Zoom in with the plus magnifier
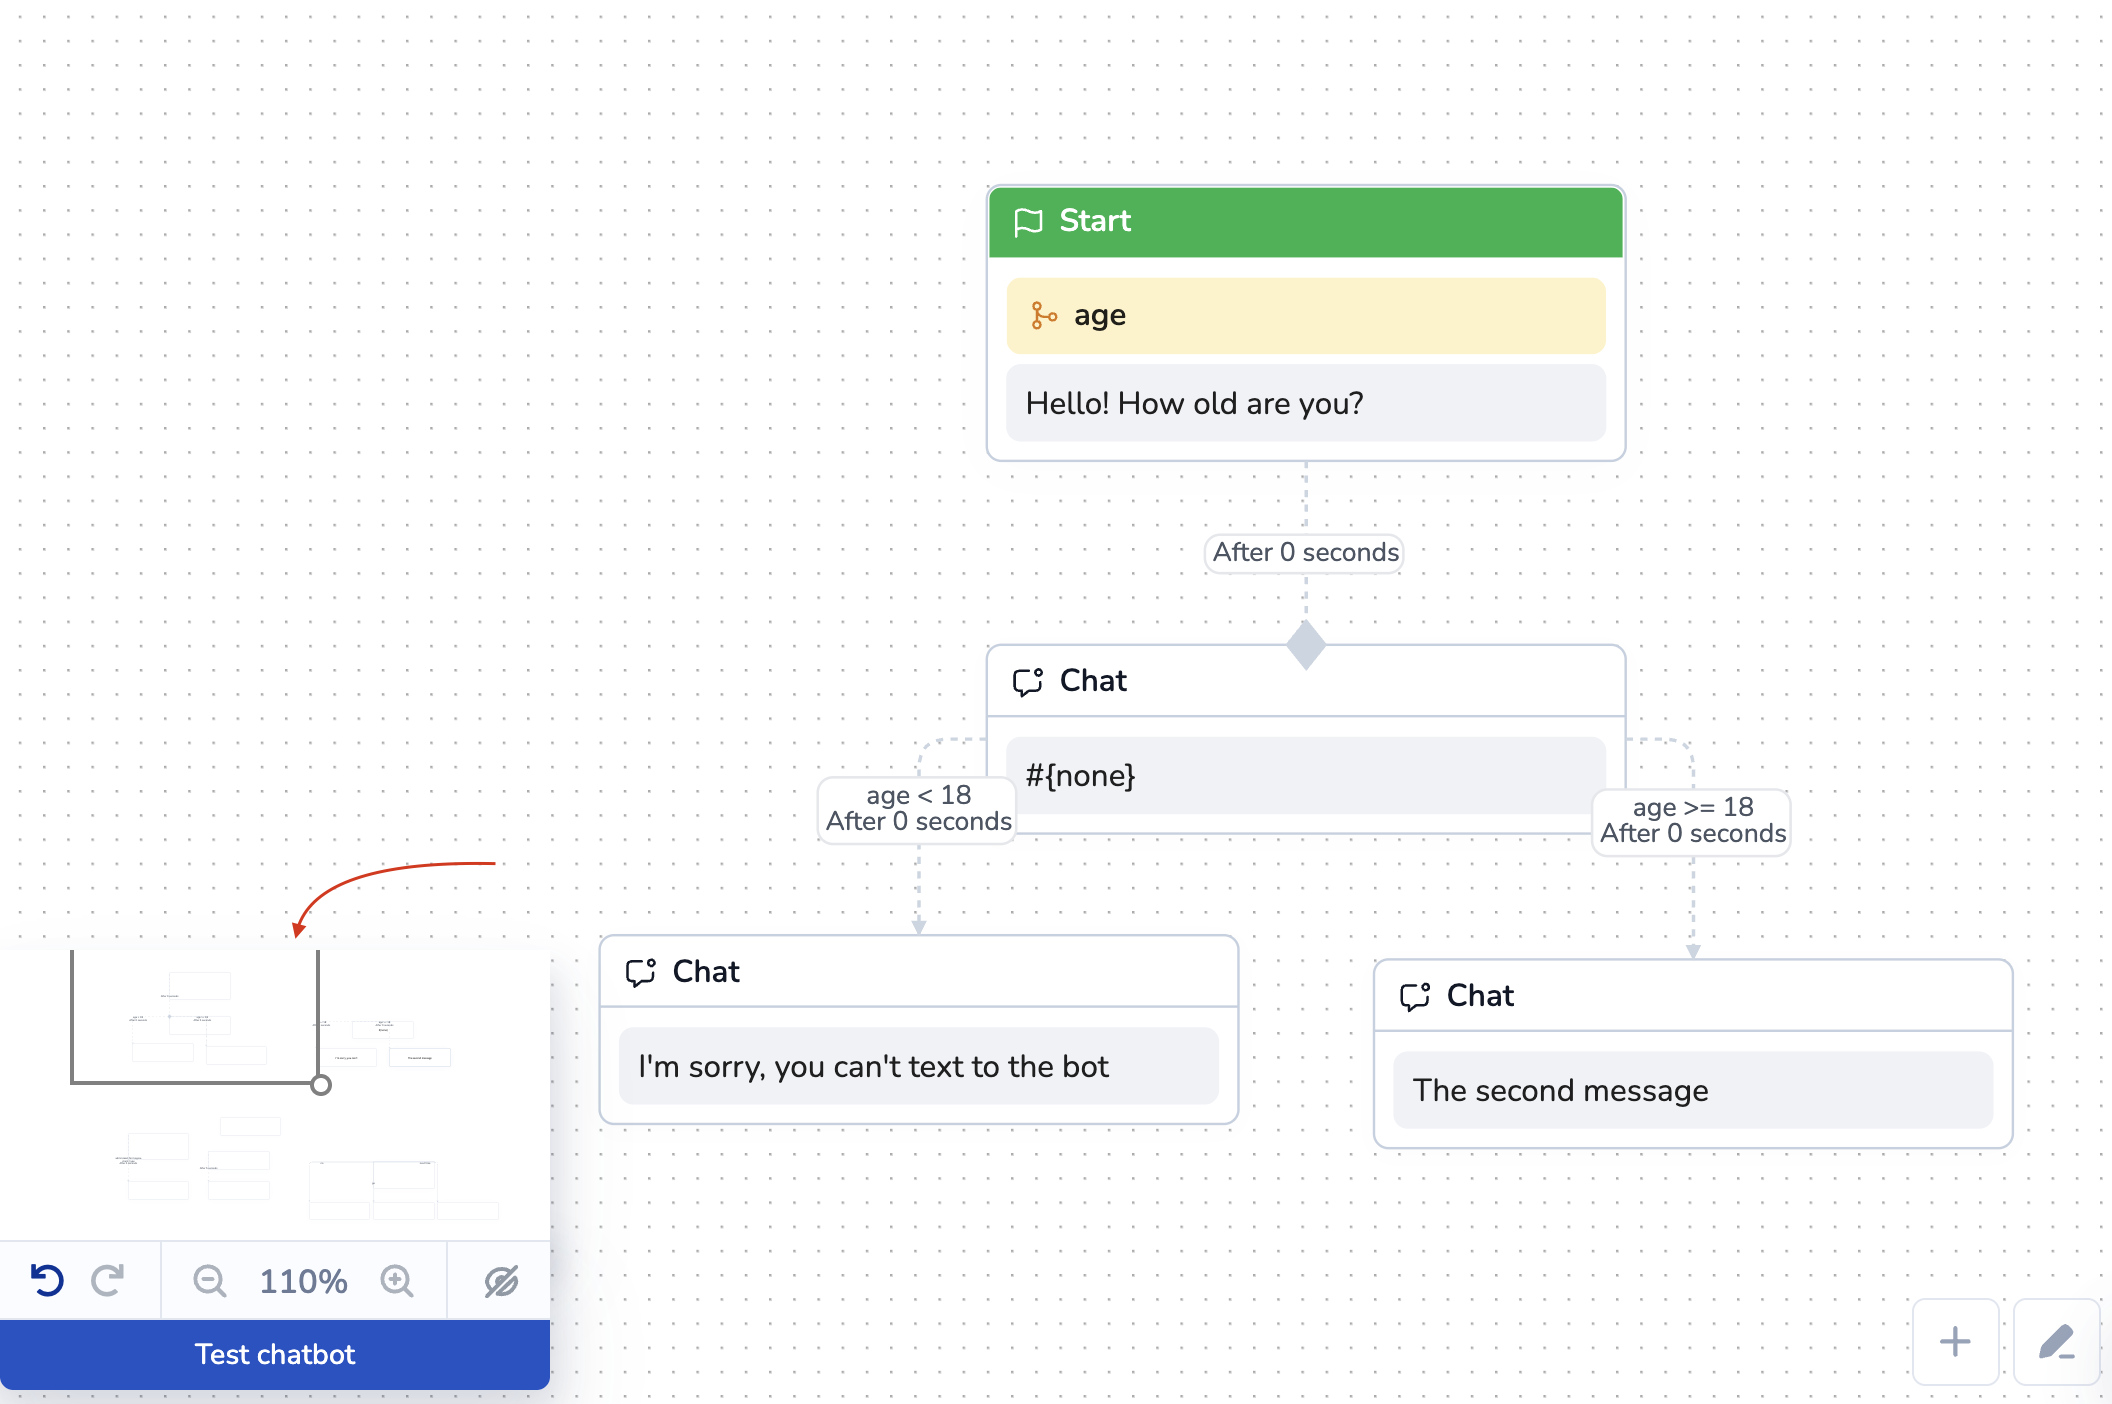Viewport: 2112px width, 1404px height. tap(397, 1281)
